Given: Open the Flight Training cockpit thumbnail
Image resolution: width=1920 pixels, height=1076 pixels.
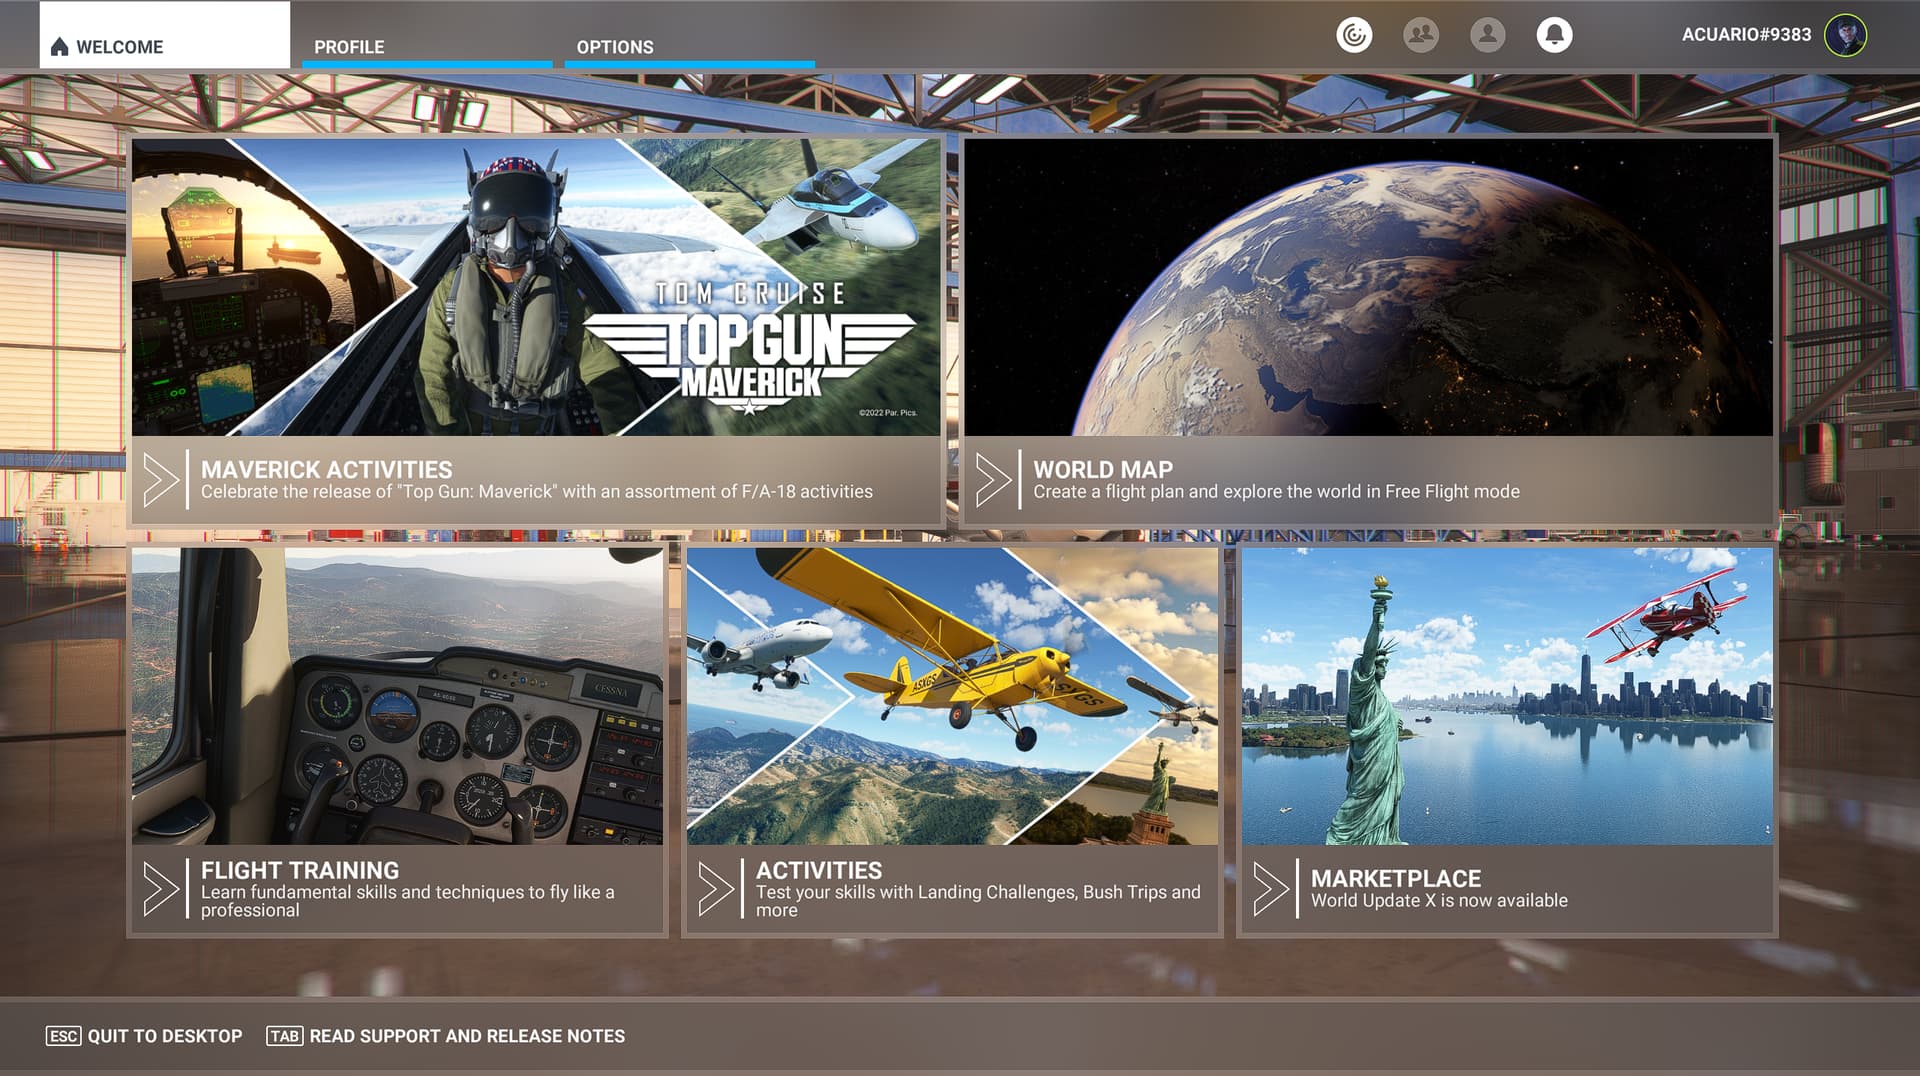Looking at the screenshot, I should [x=397, y=696].
